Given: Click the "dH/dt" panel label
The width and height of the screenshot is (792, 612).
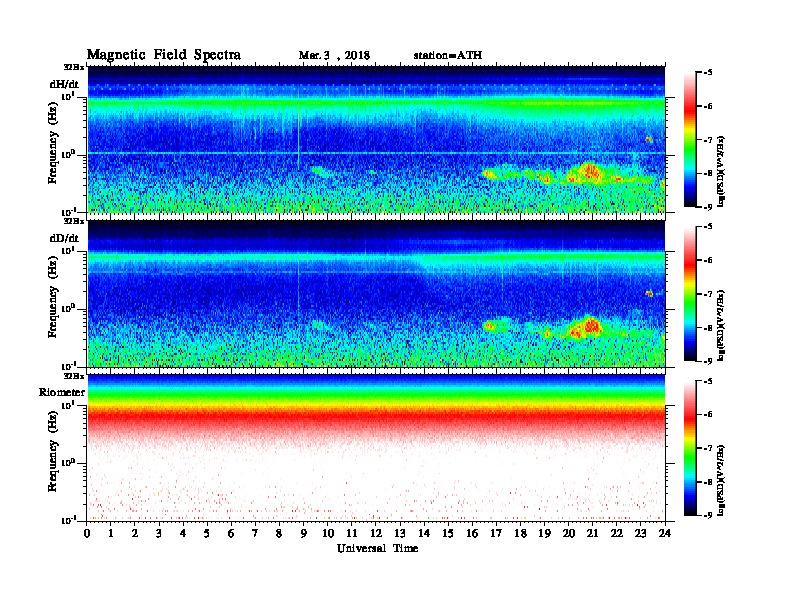Looking at the screenshot, I should [x=64, y=84].
